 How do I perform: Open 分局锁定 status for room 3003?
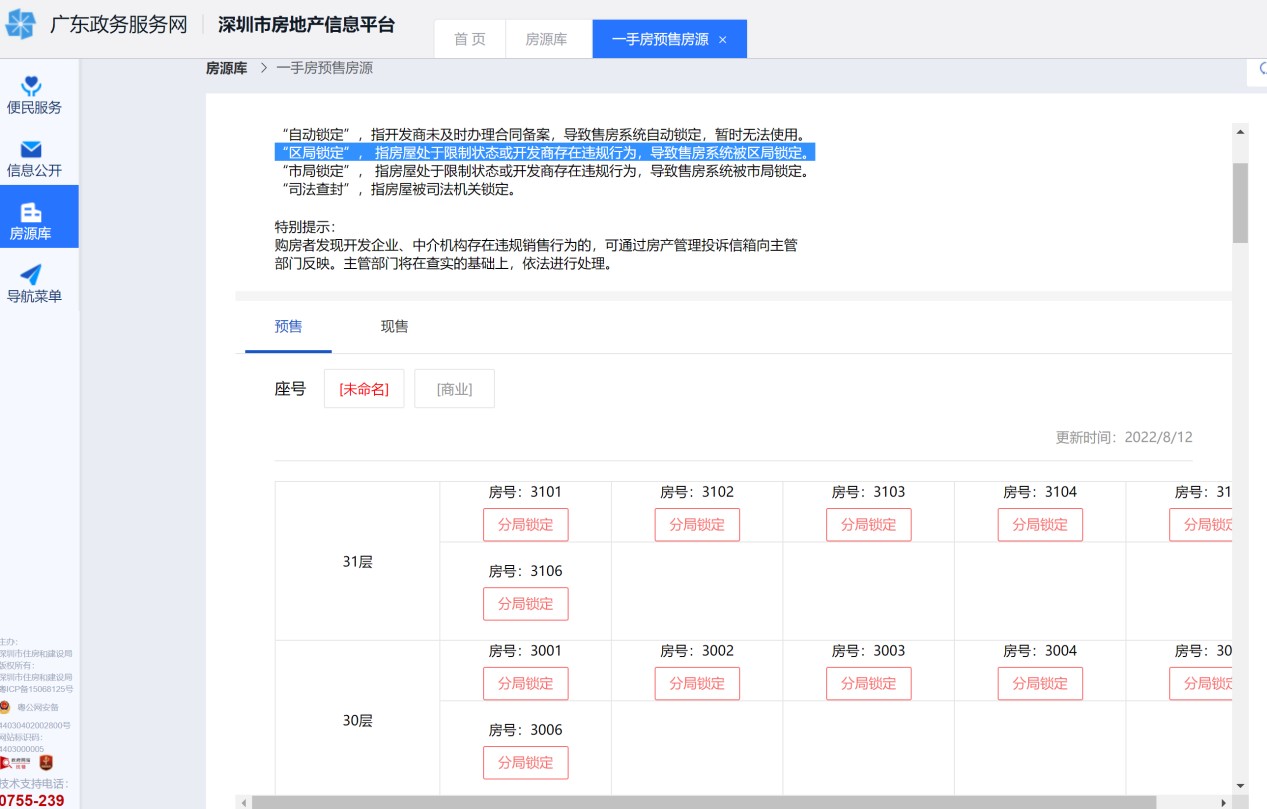click(x=868, y=684)
